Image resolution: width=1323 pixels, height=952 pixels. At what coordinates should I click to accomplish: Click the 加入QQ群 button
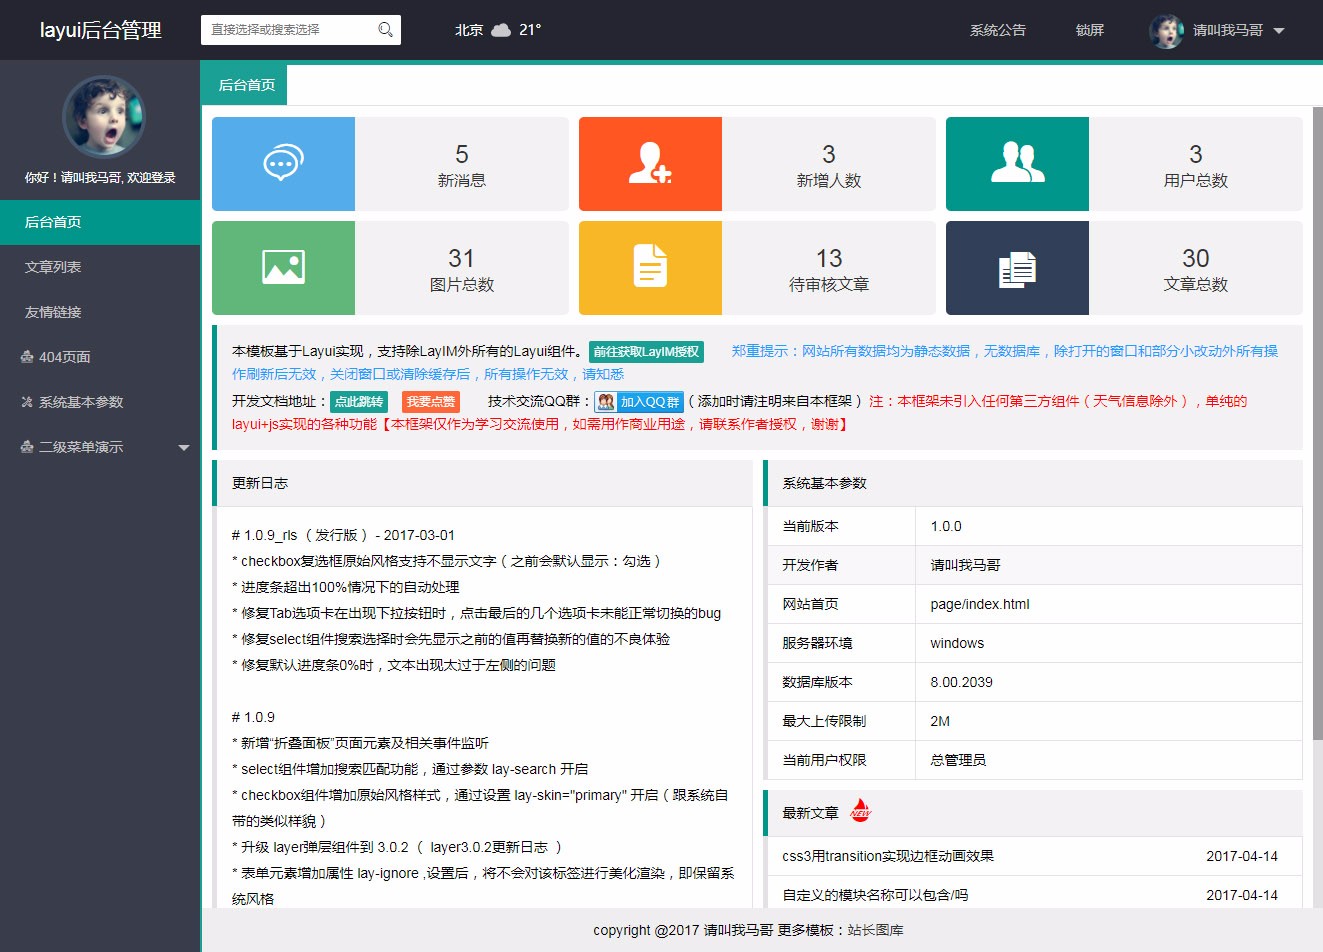(x=639, y=402)
